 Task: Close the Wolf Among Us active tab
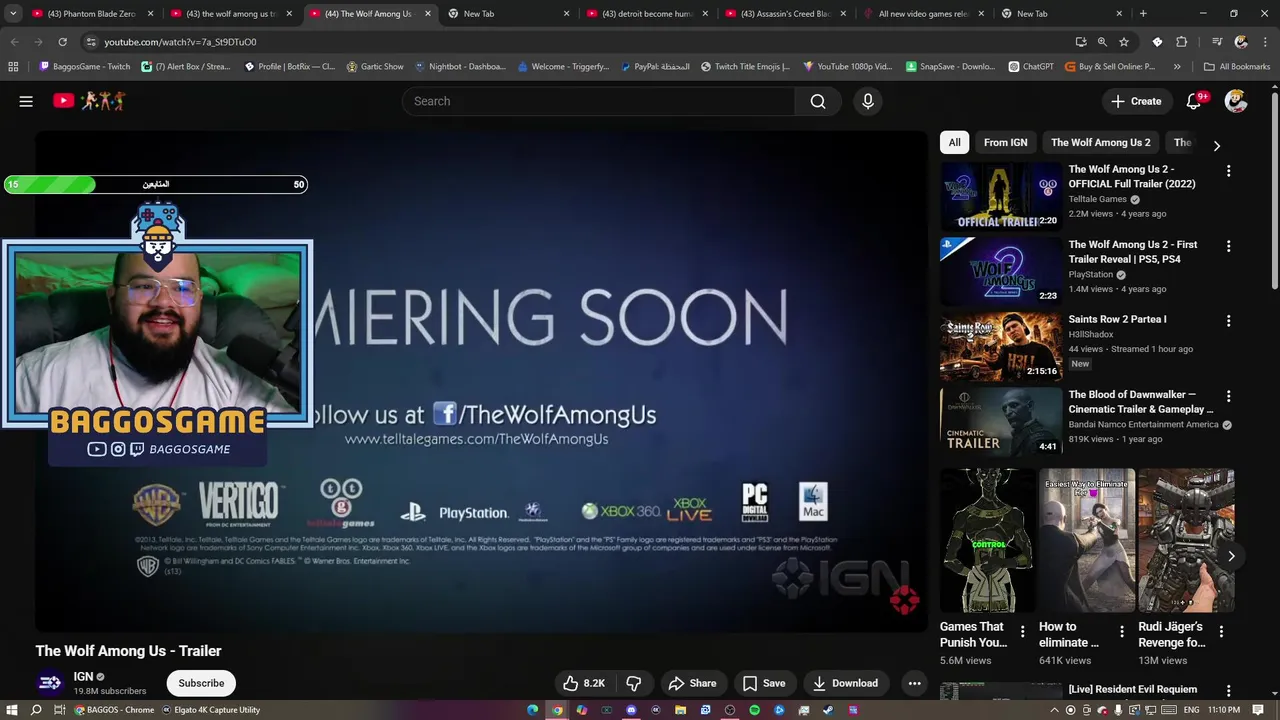pyautogui.click(x=428, y=14)
